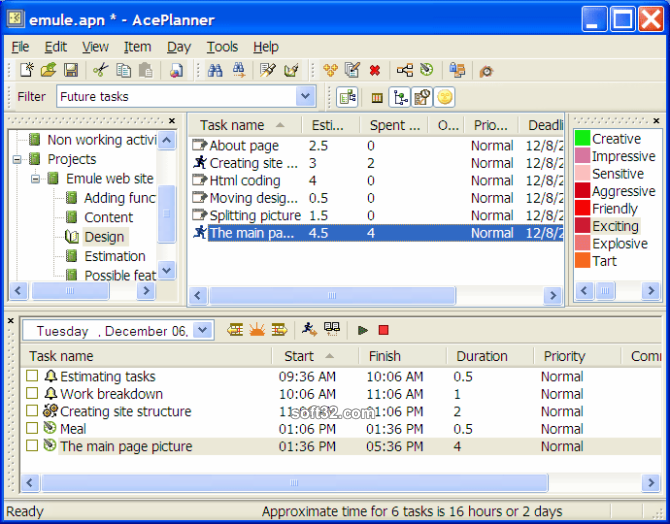Click the smiley face toolbar icon
The width and height of the screenshot is (670, 524).
(444, 97)
